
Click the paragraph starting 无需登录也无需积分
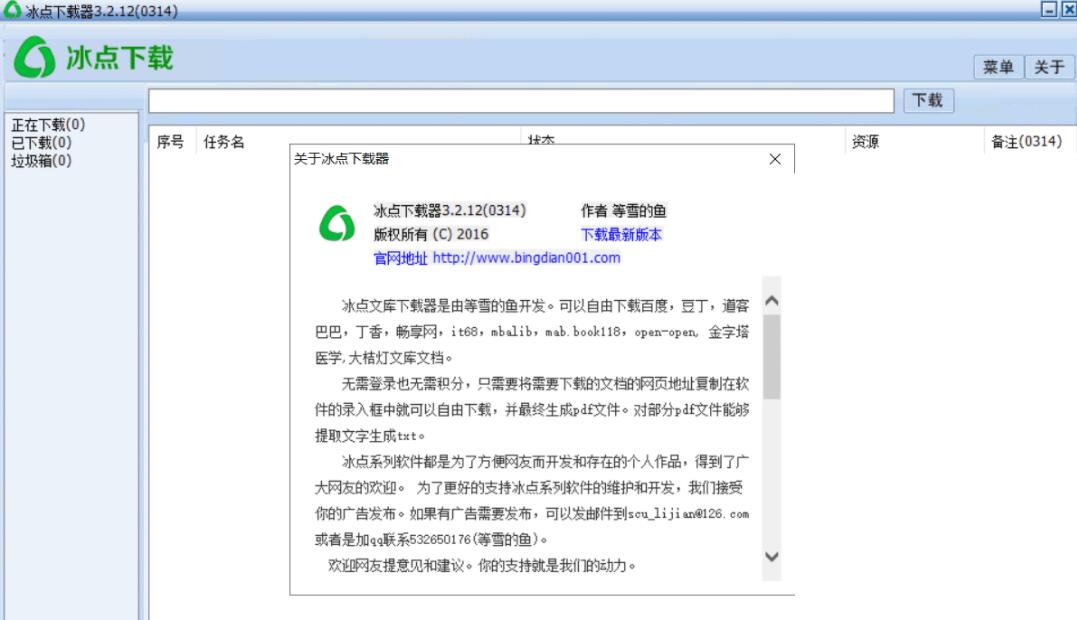coord(532,410)
